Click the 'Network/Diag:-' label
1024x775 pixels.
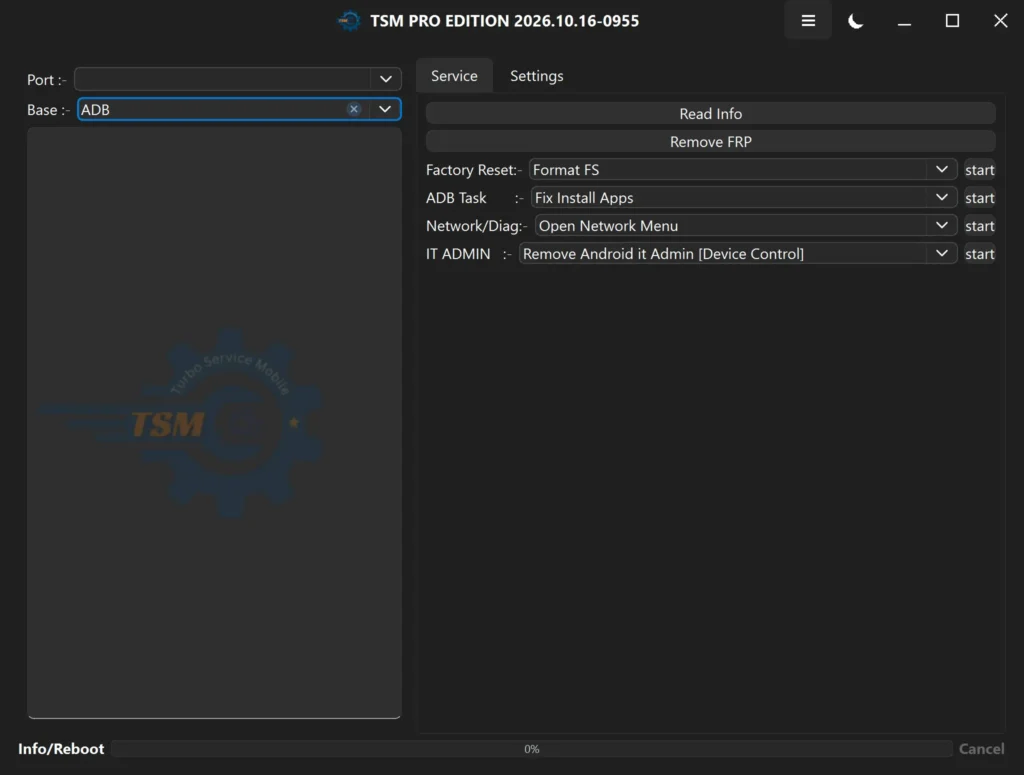coord(477,226)
